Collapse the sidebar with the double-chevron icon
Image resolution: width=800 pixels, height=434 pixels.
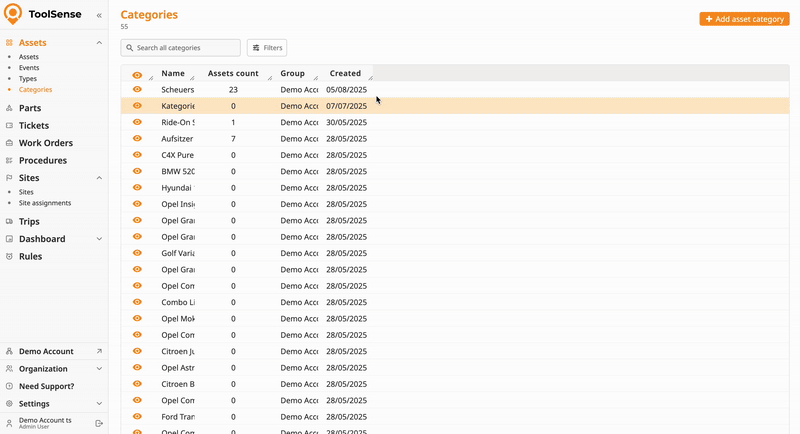point(98,16)
